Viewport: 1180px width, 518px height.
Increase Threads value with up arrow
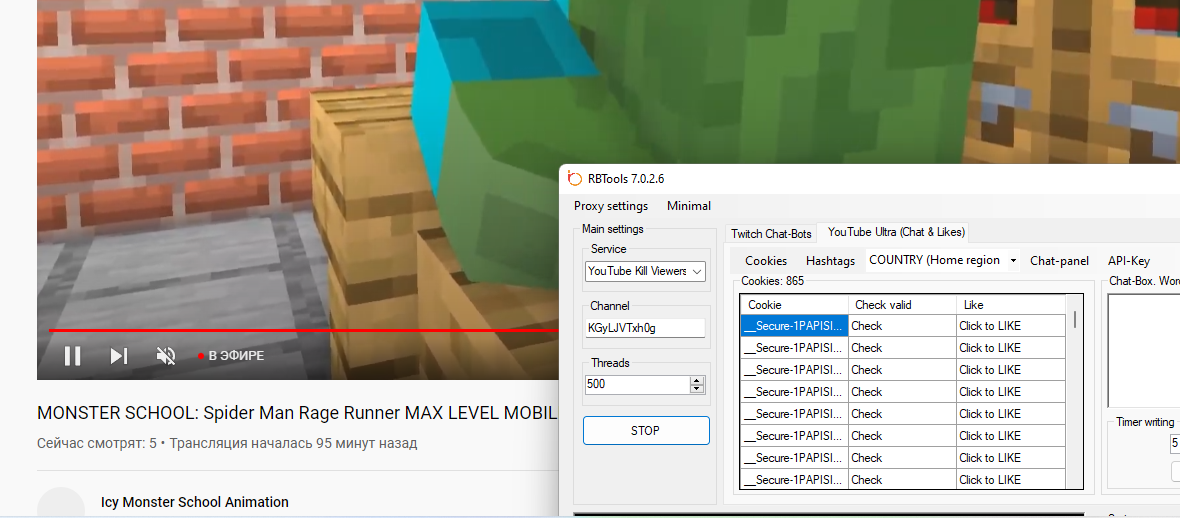697,380
